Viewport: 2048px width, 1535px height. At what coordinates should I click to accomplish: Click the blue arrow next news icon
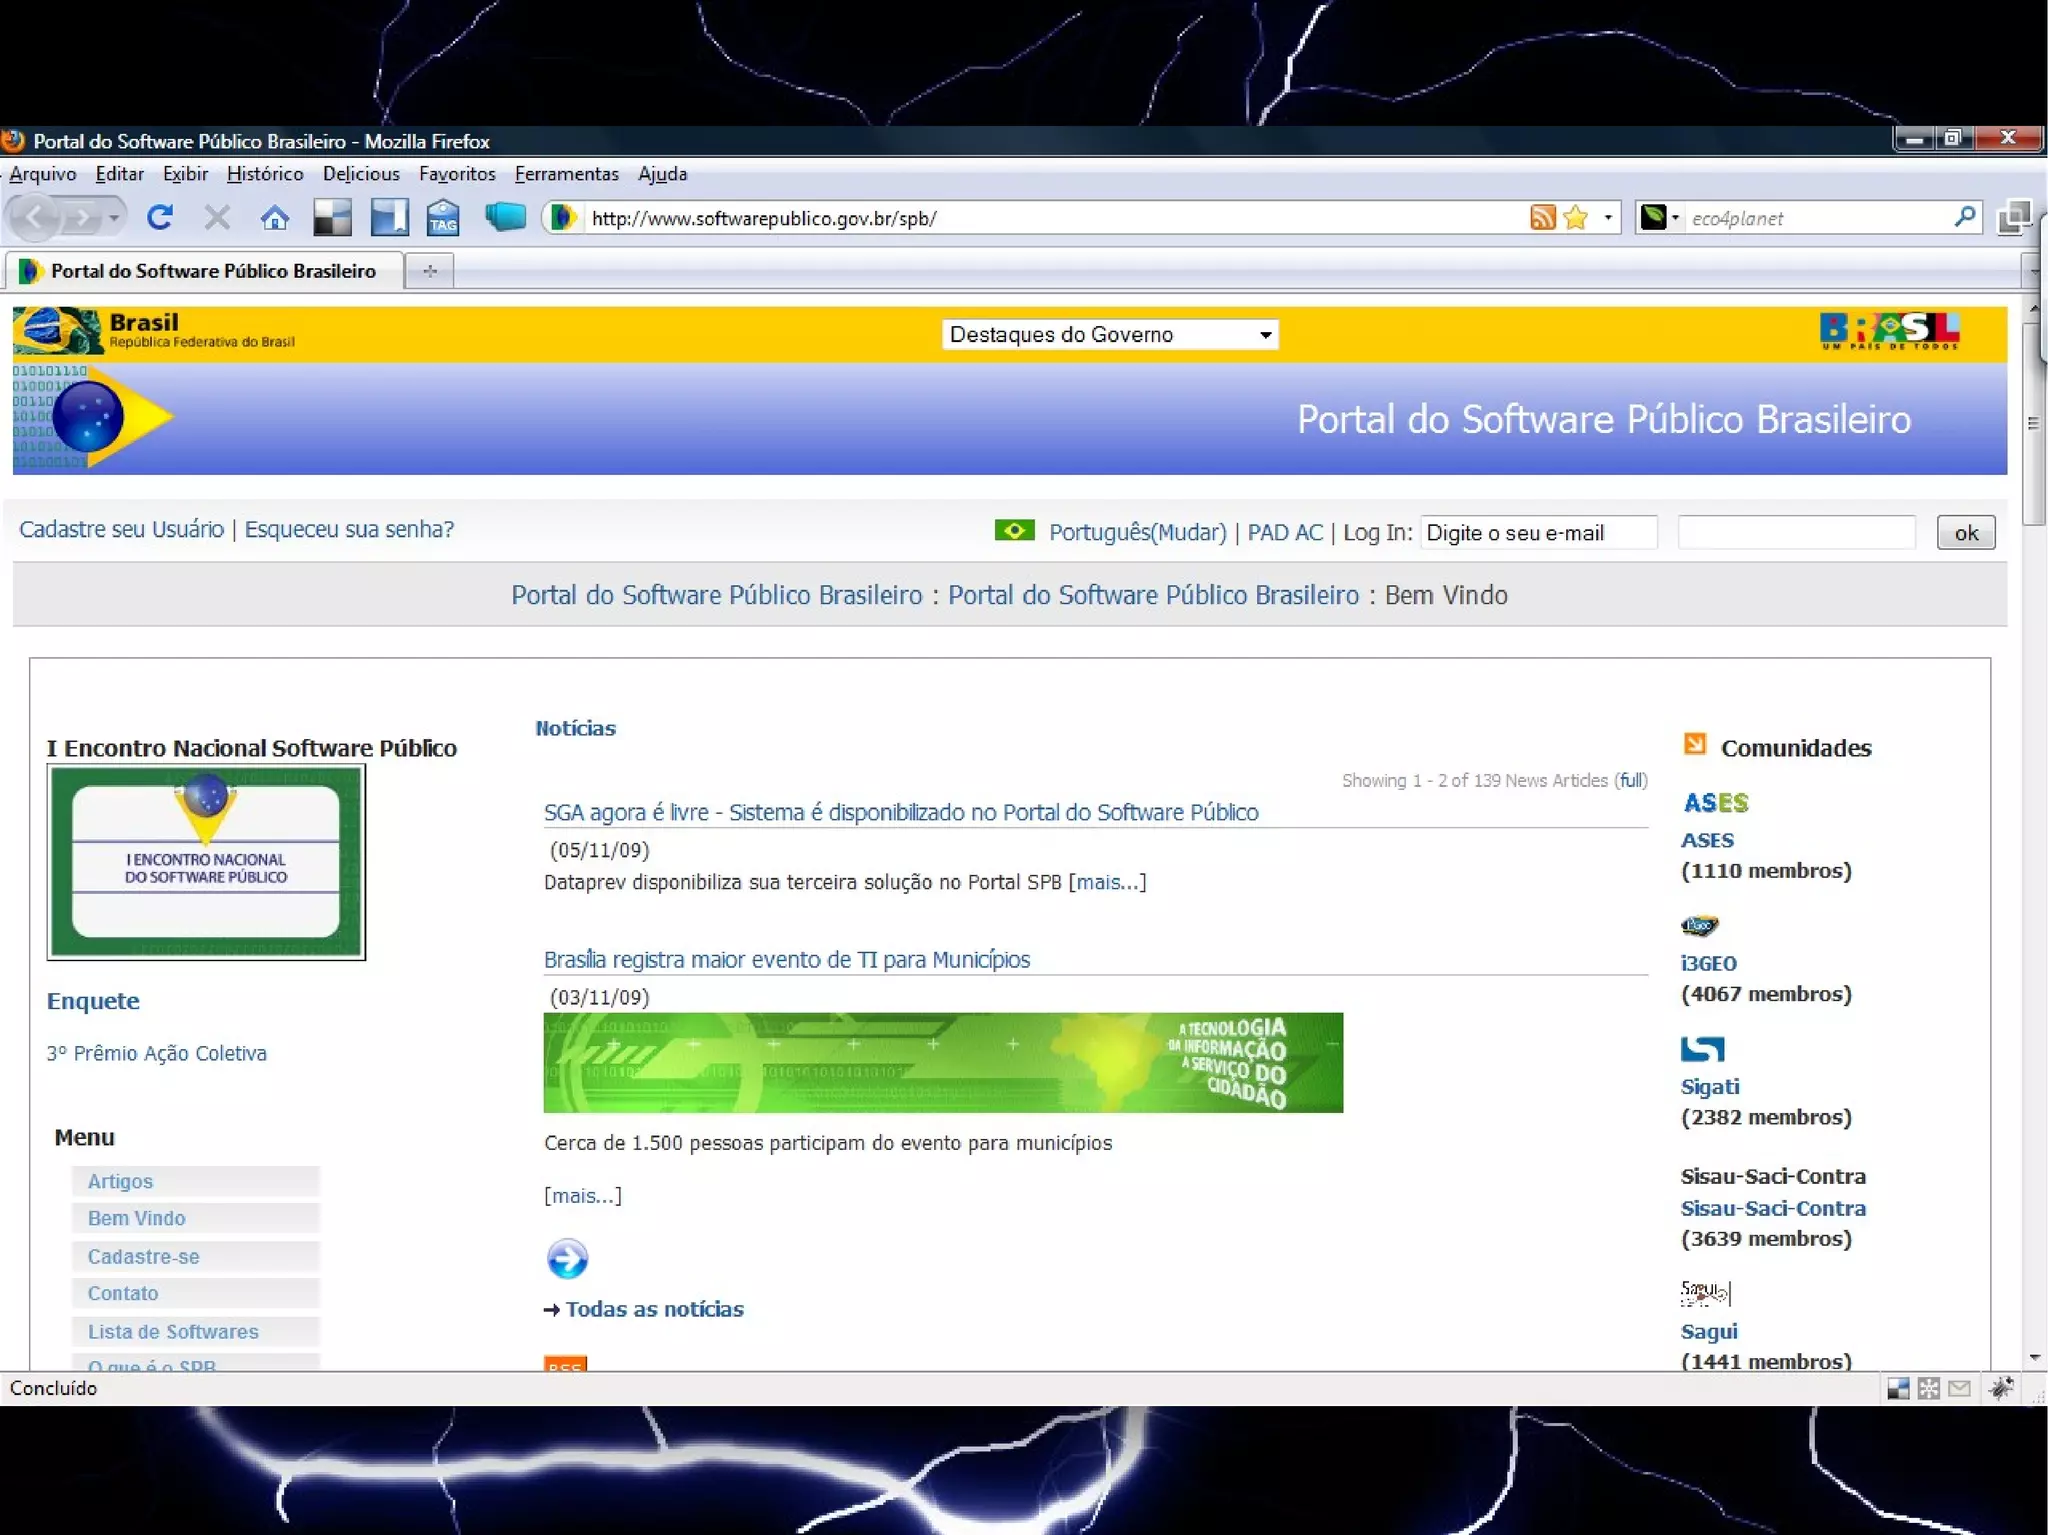click(567, 1258)
